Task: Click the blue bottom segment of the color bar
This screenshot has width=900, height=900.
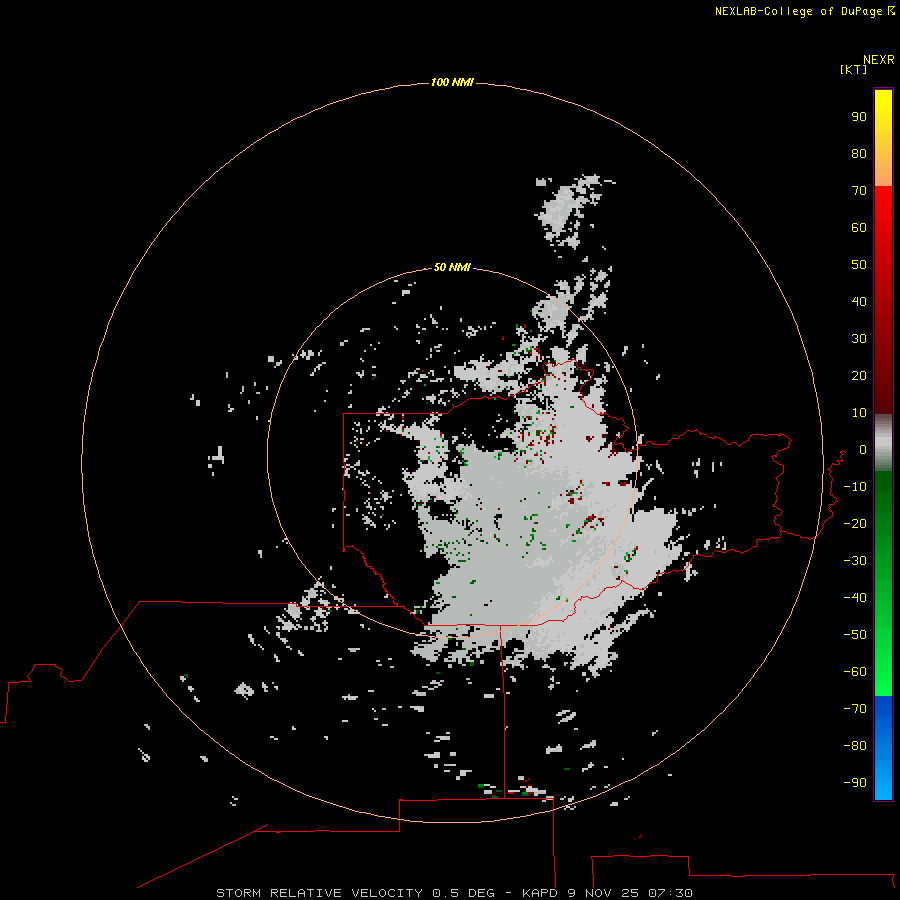Action: tap(883, 747)
